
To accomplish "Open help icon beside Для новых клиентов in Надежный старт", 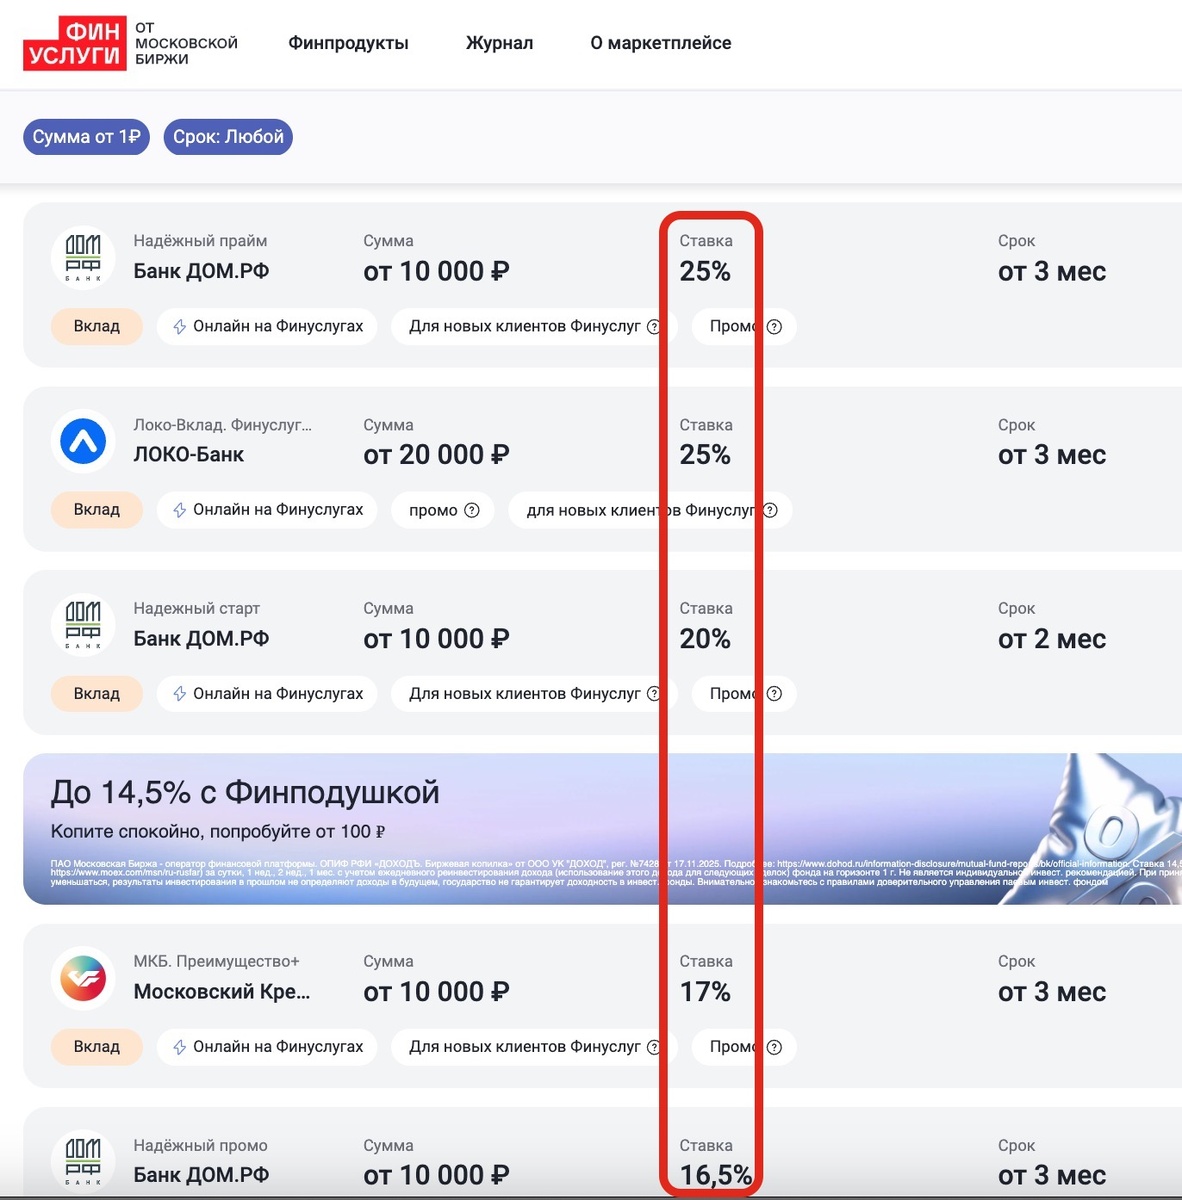I will pos(654,693).
